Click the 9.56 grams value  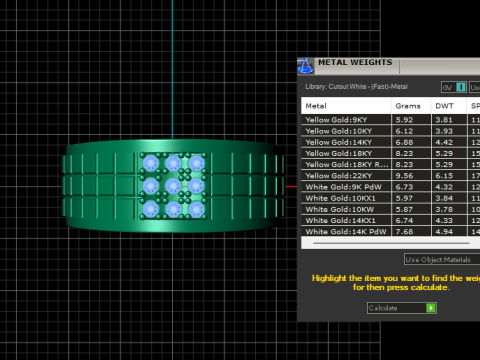(404, 176)
